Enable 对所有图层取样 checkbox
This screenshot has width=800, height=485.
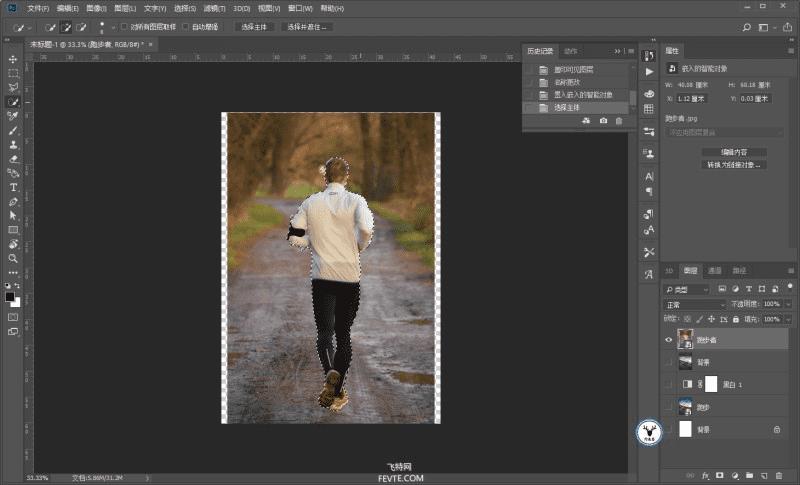click(124, 27)
